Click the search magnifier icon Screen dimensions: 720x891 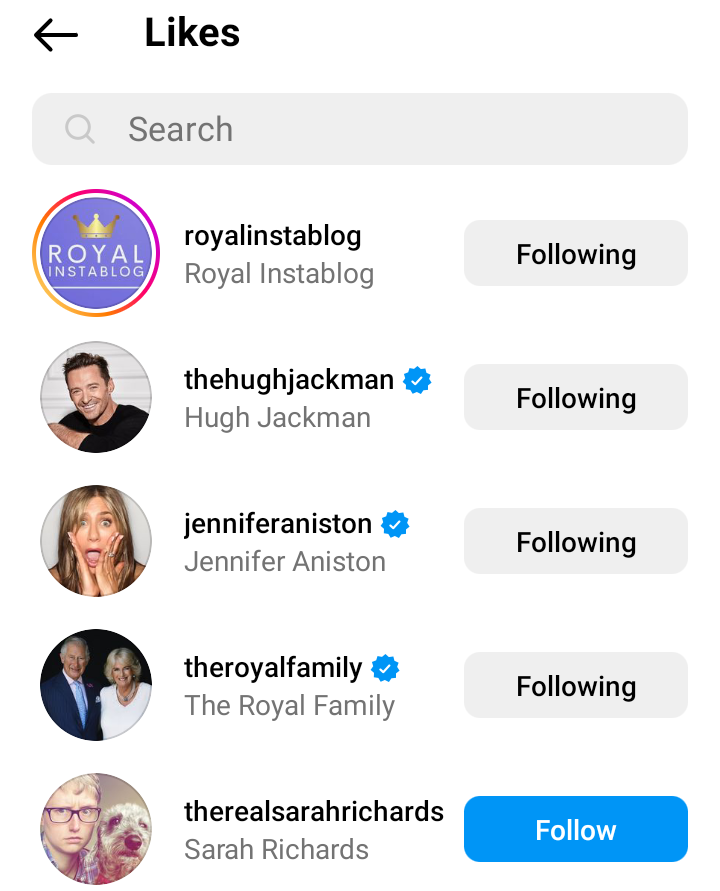click(x=79, y=129)
